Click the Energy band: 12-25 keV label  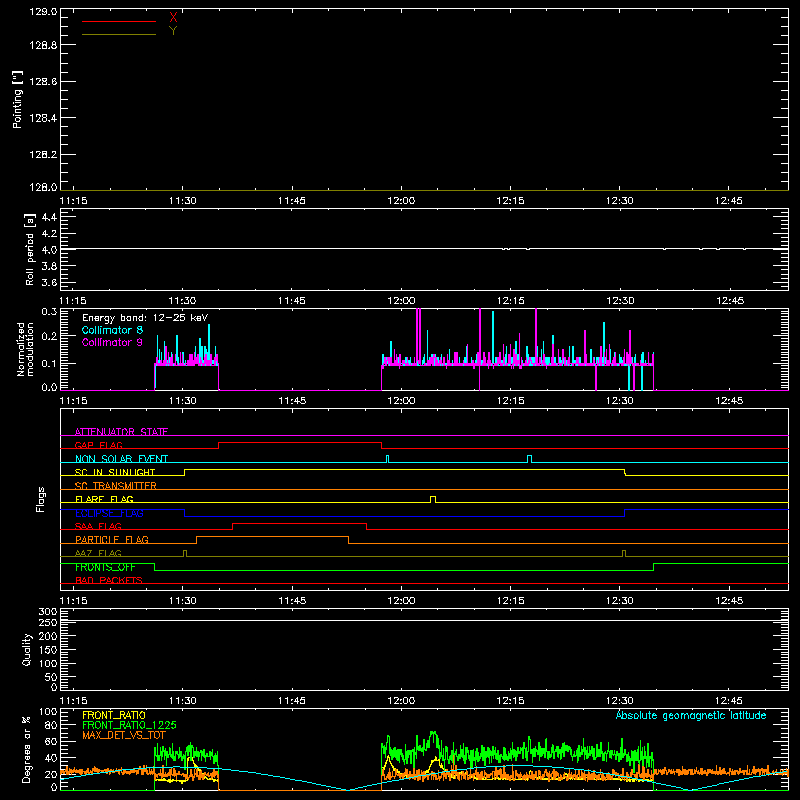[x=145, y=318]
